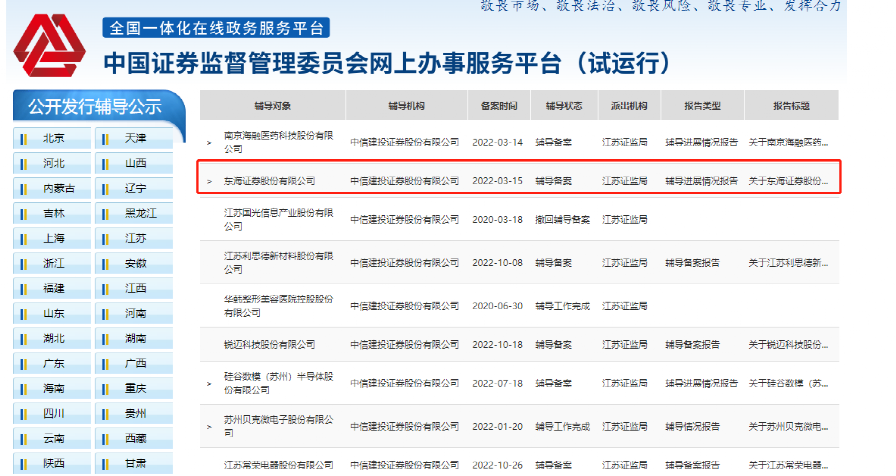This screenshot has width=896, height=476.
Task: Click the 报告类型 column header
Action: [702, 106]
